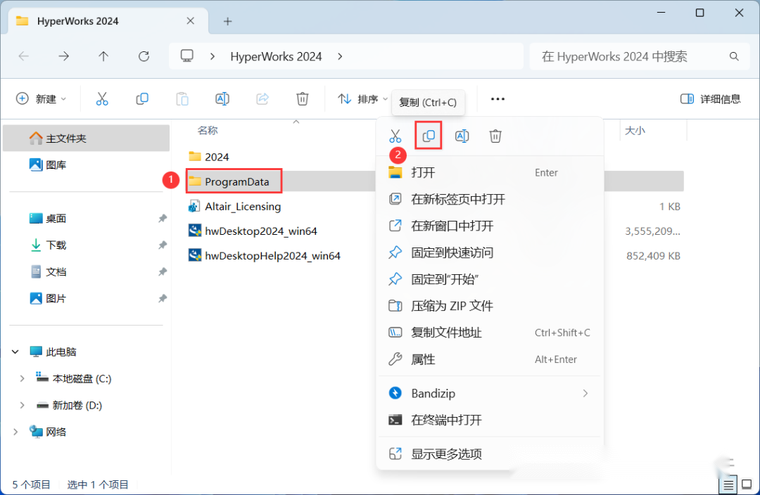This screenshot has height=495, width=760.
Task: Click the toolbar Delete trash icon
Action: click(302, 99)
